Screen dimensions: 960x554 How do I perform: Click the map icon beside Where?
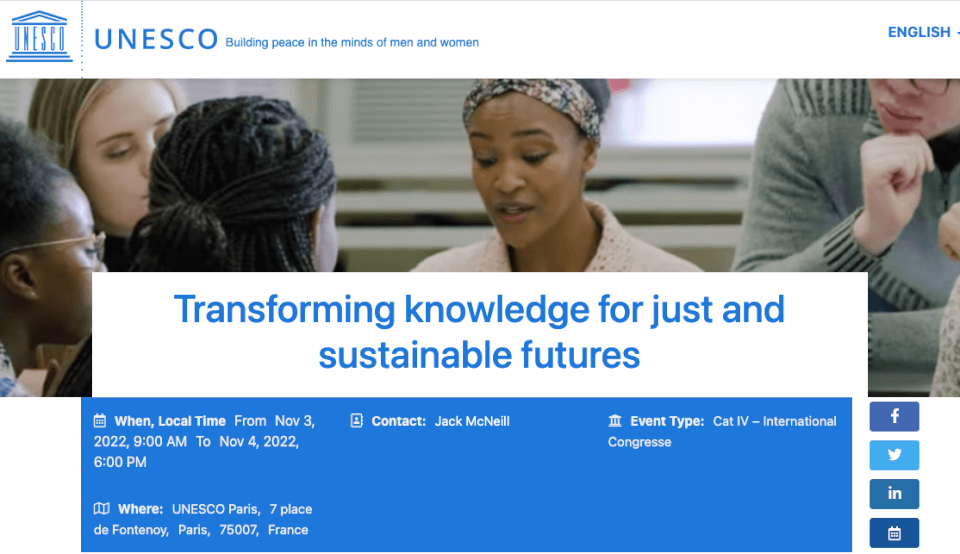101,509
